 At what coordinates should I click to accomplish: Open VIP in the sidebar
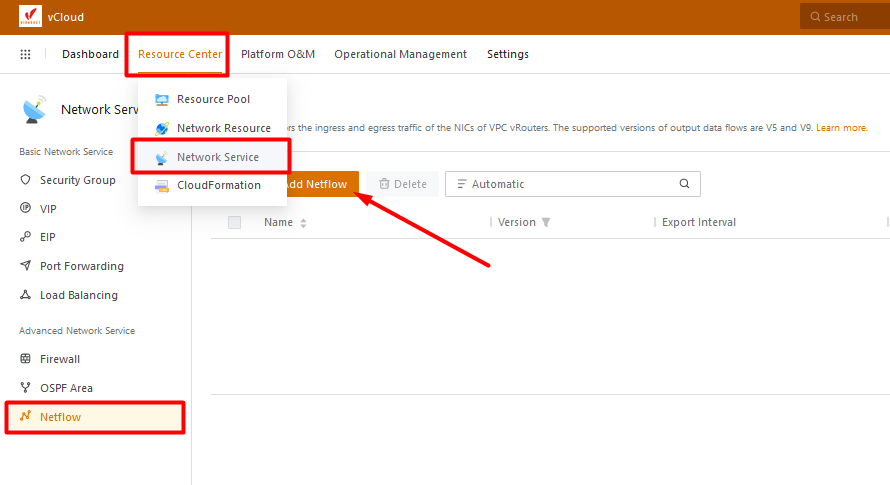pos(48,209)
